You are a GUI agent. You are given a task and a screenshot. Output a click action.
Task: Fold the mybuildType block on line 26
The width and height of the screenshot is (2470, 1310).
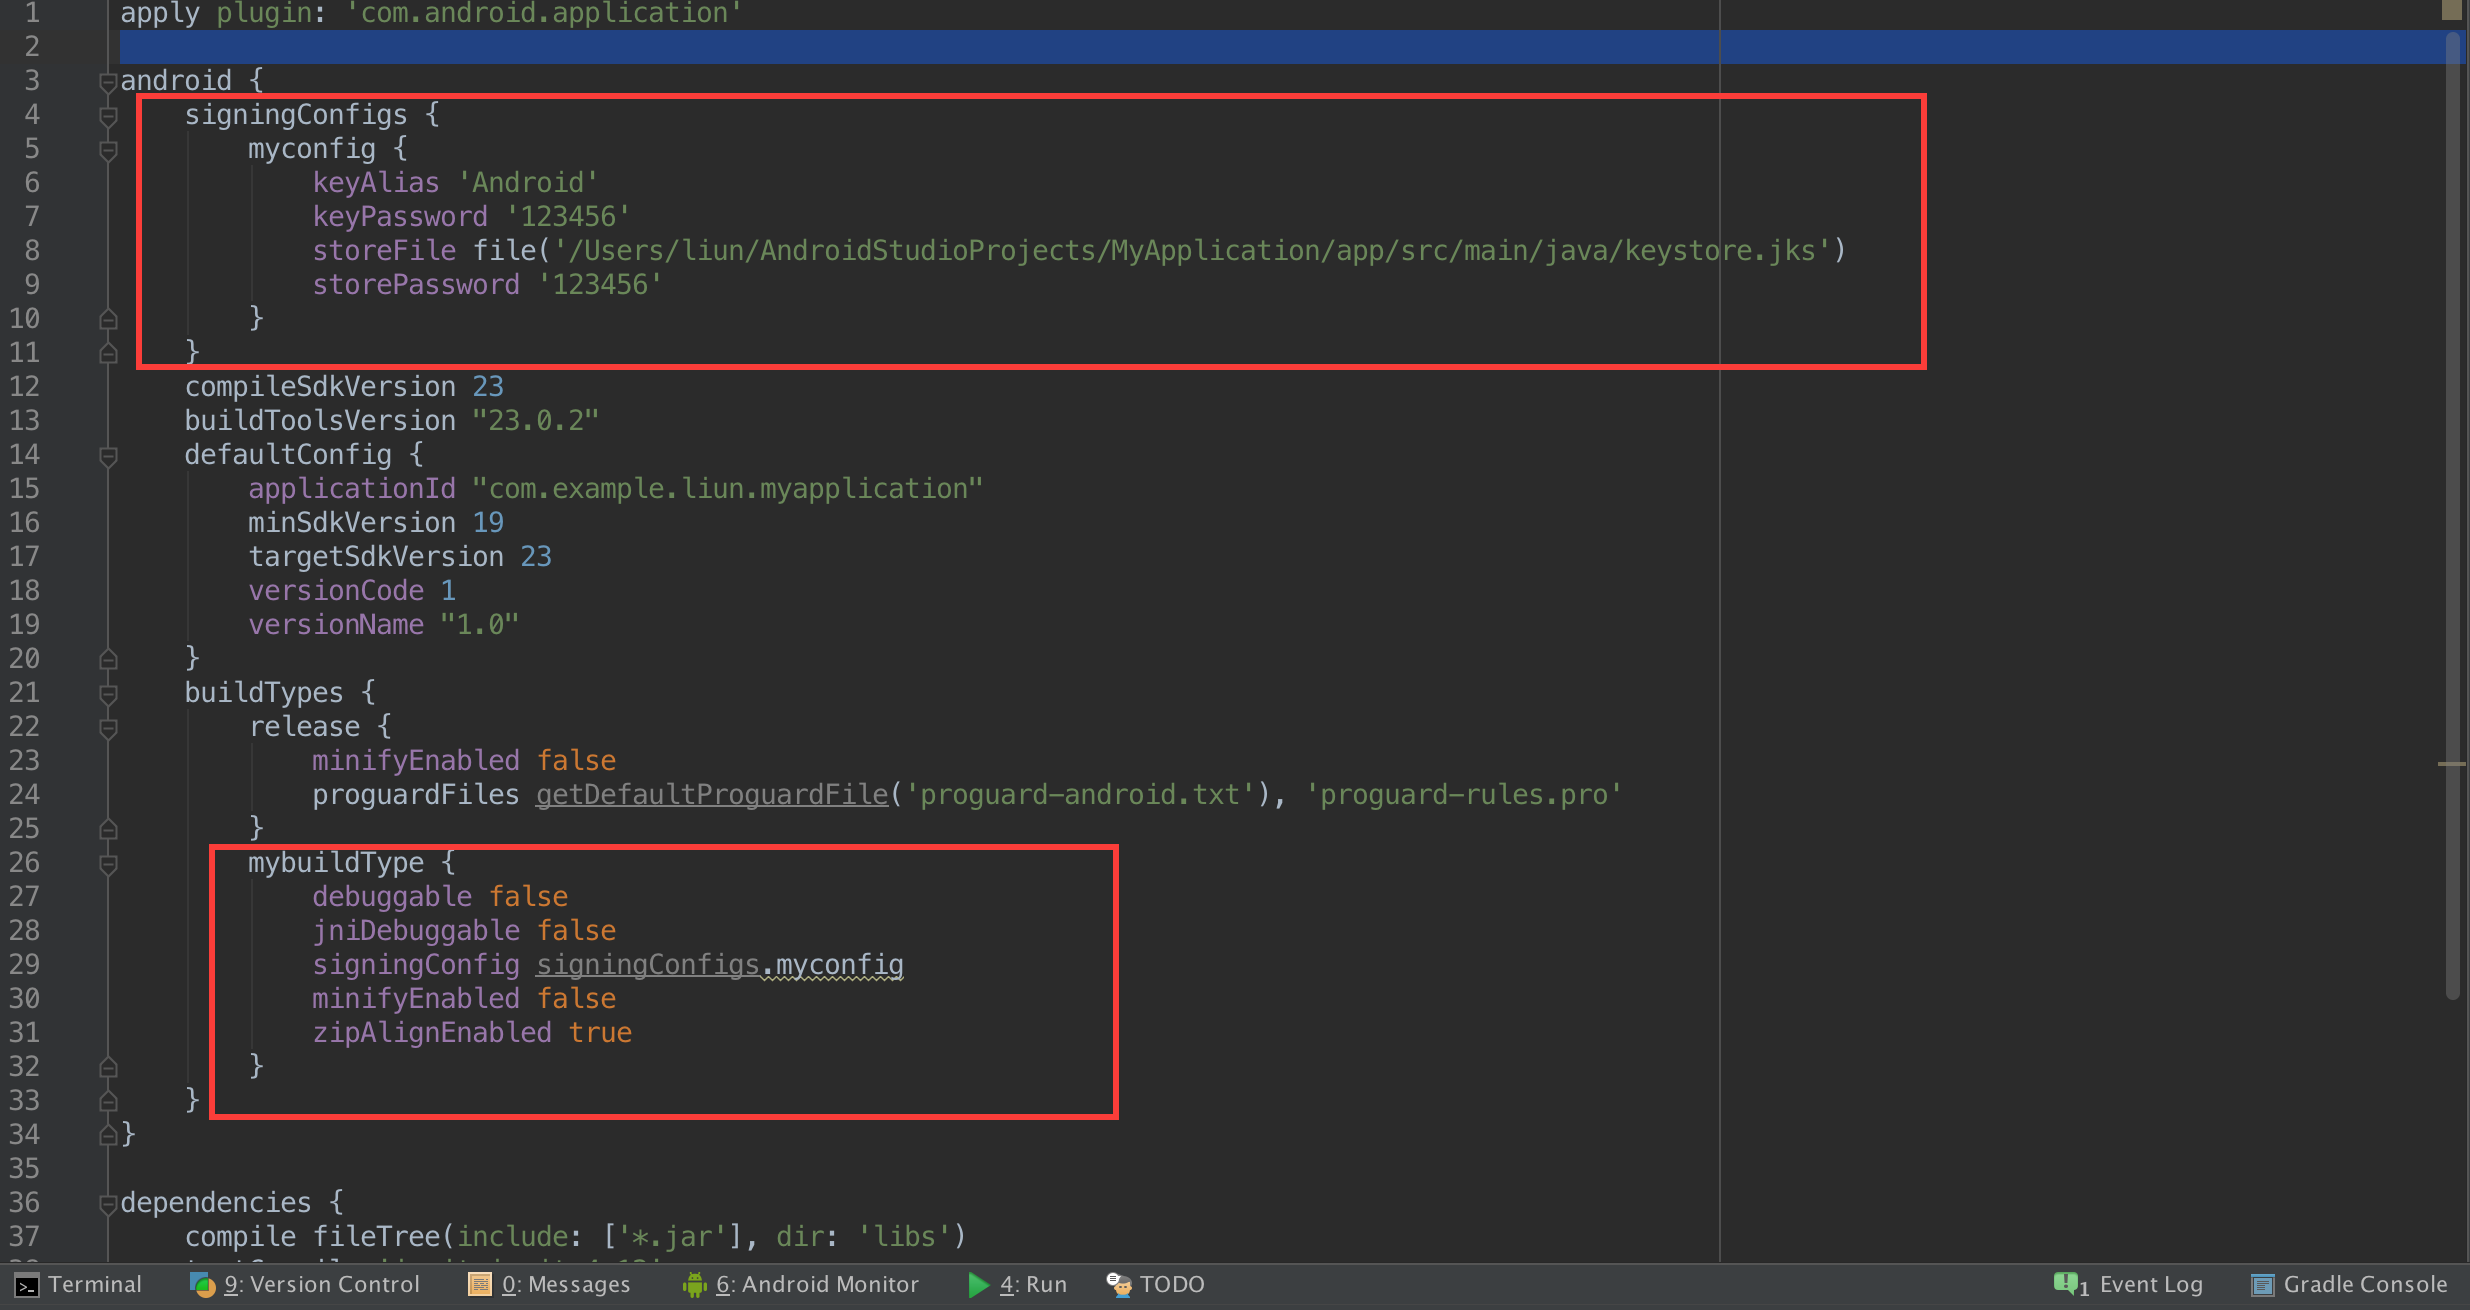108,864
